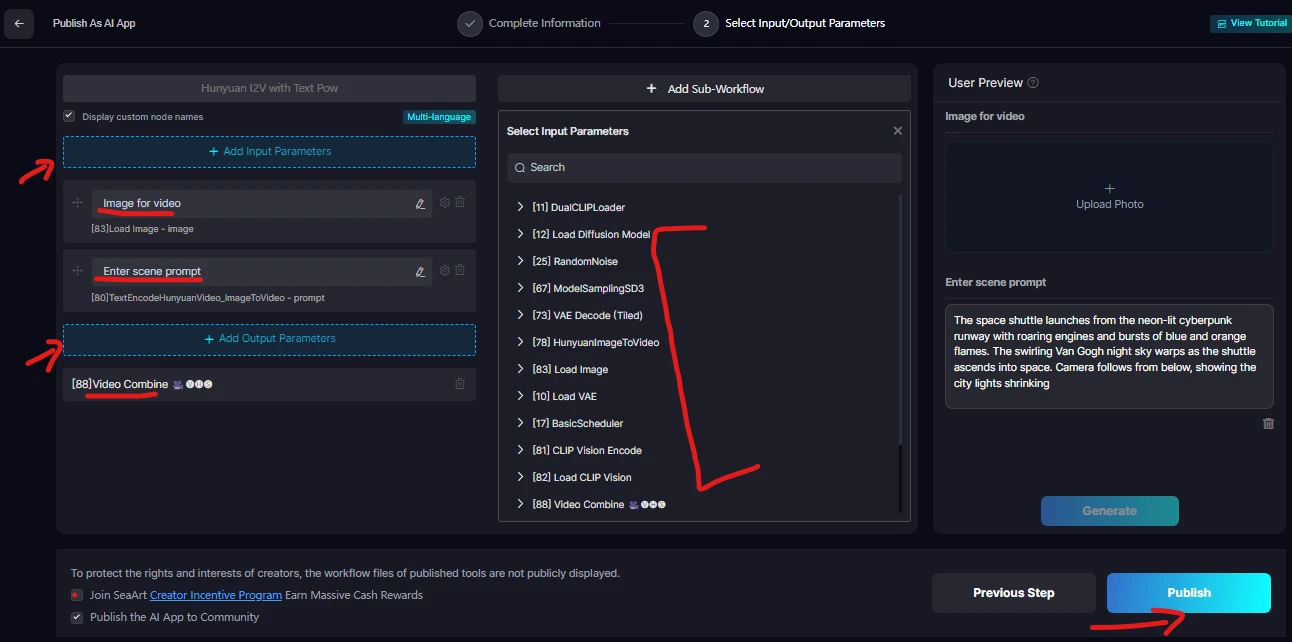Close the Select Input Parameters panel

(897, 131)
